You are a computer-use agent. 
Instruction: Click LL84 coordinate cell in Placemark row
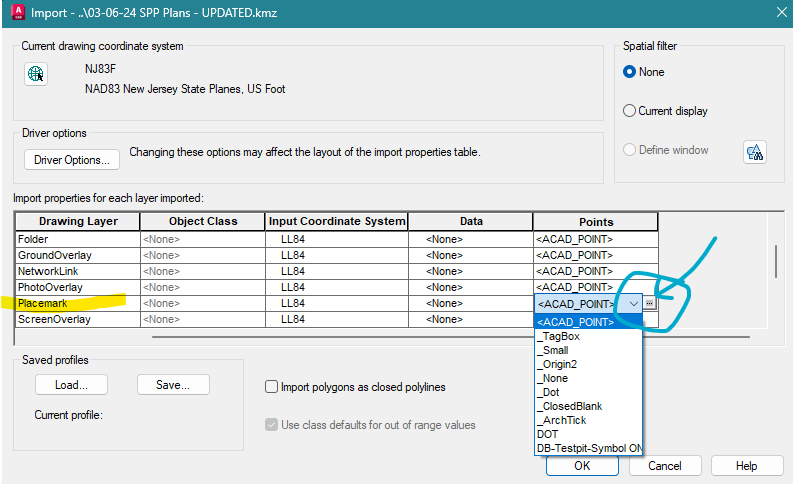(x=337, y=303)
